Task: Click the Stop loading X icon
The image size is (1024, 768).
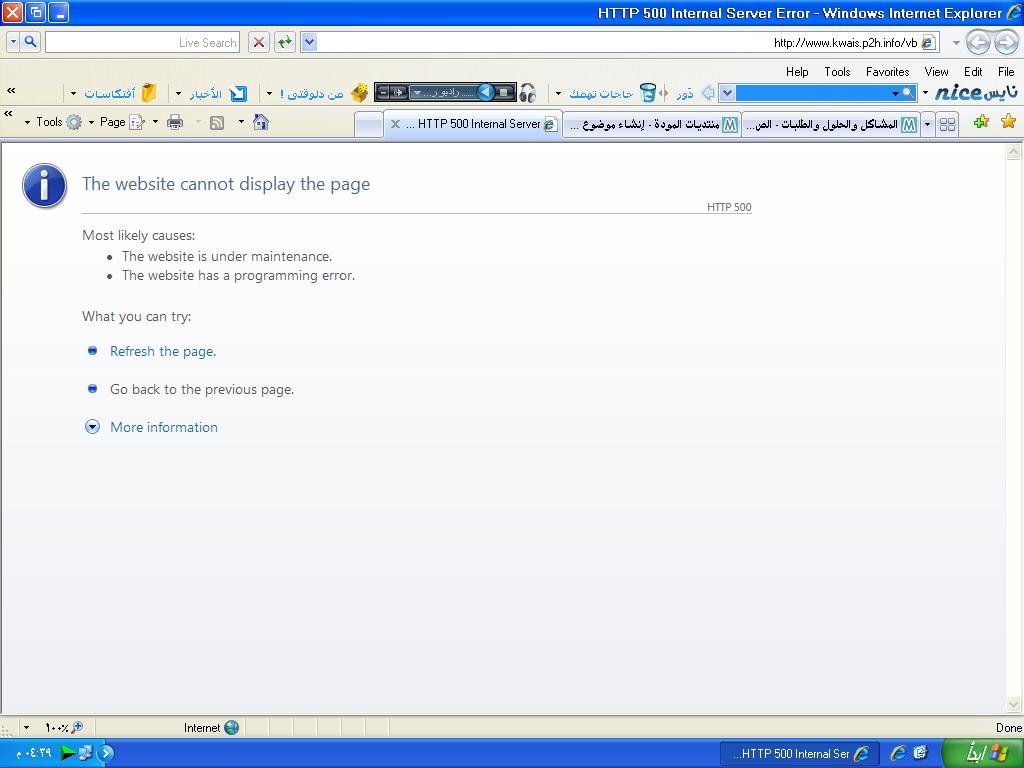Action: [259, 42]
